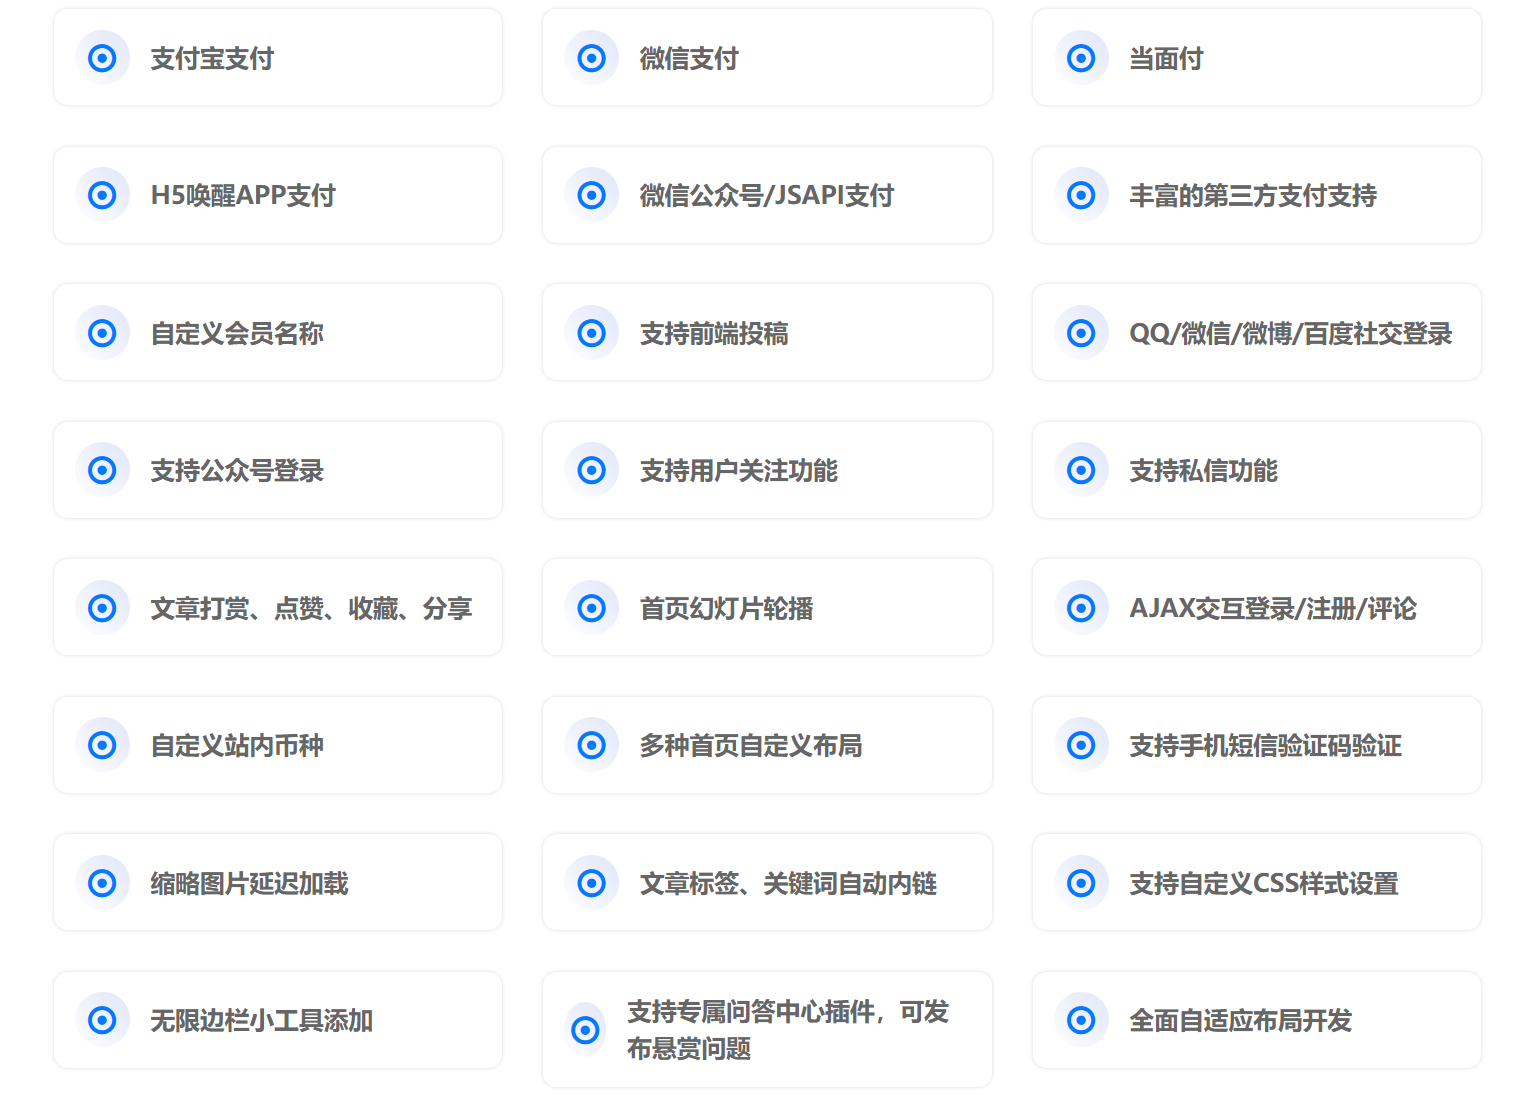
Task: Click the circle icon beside 支持前端投稿
Action: (x=592, y=333)
